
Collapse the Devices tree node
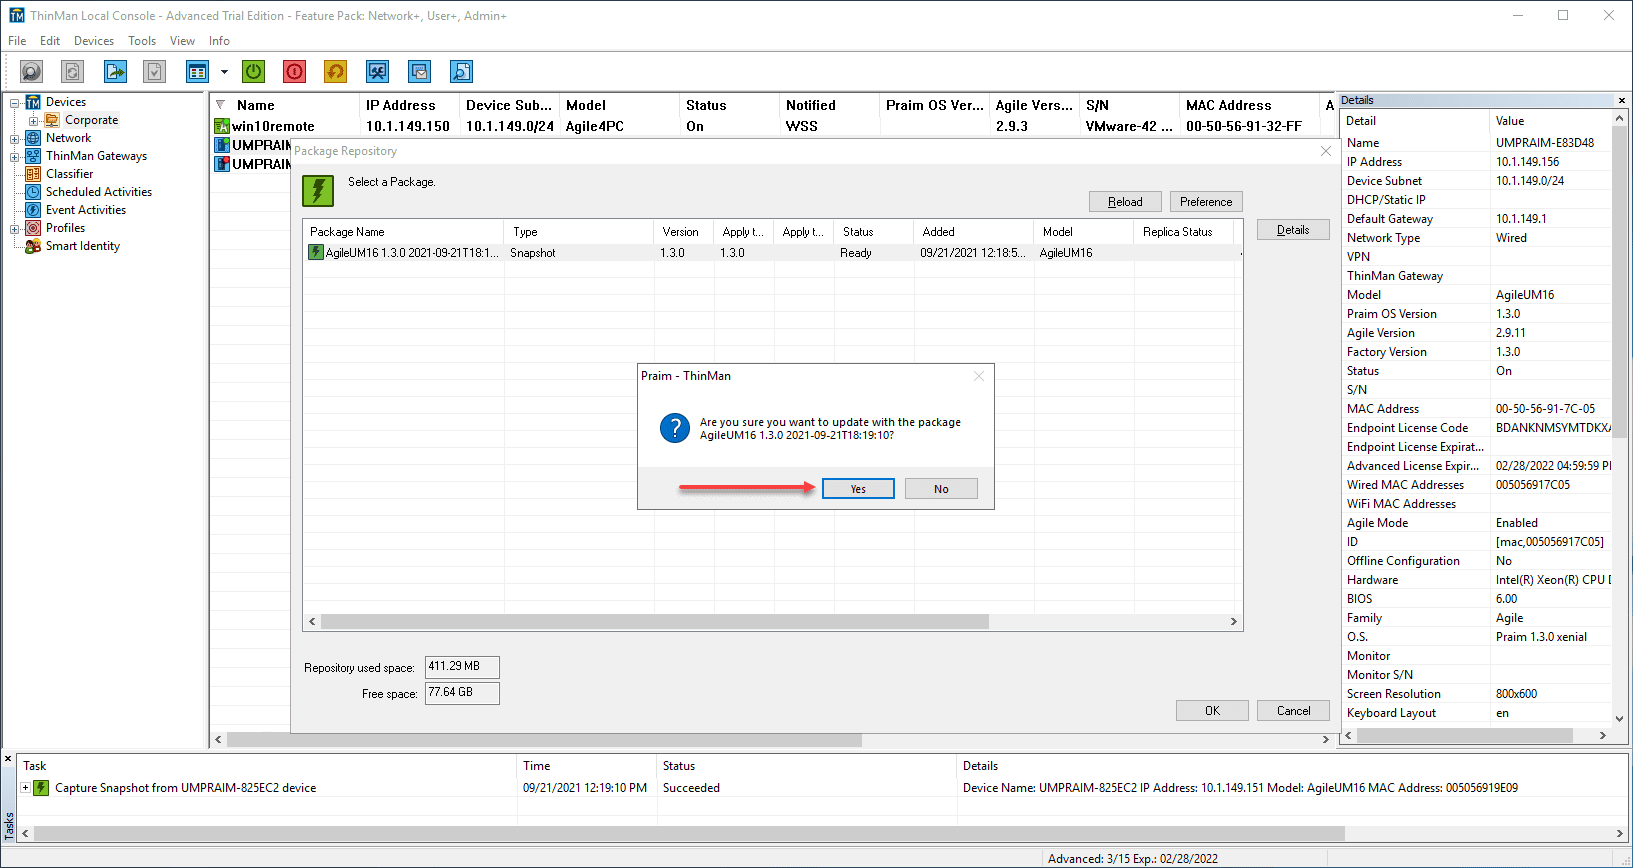tap(15, 102)
